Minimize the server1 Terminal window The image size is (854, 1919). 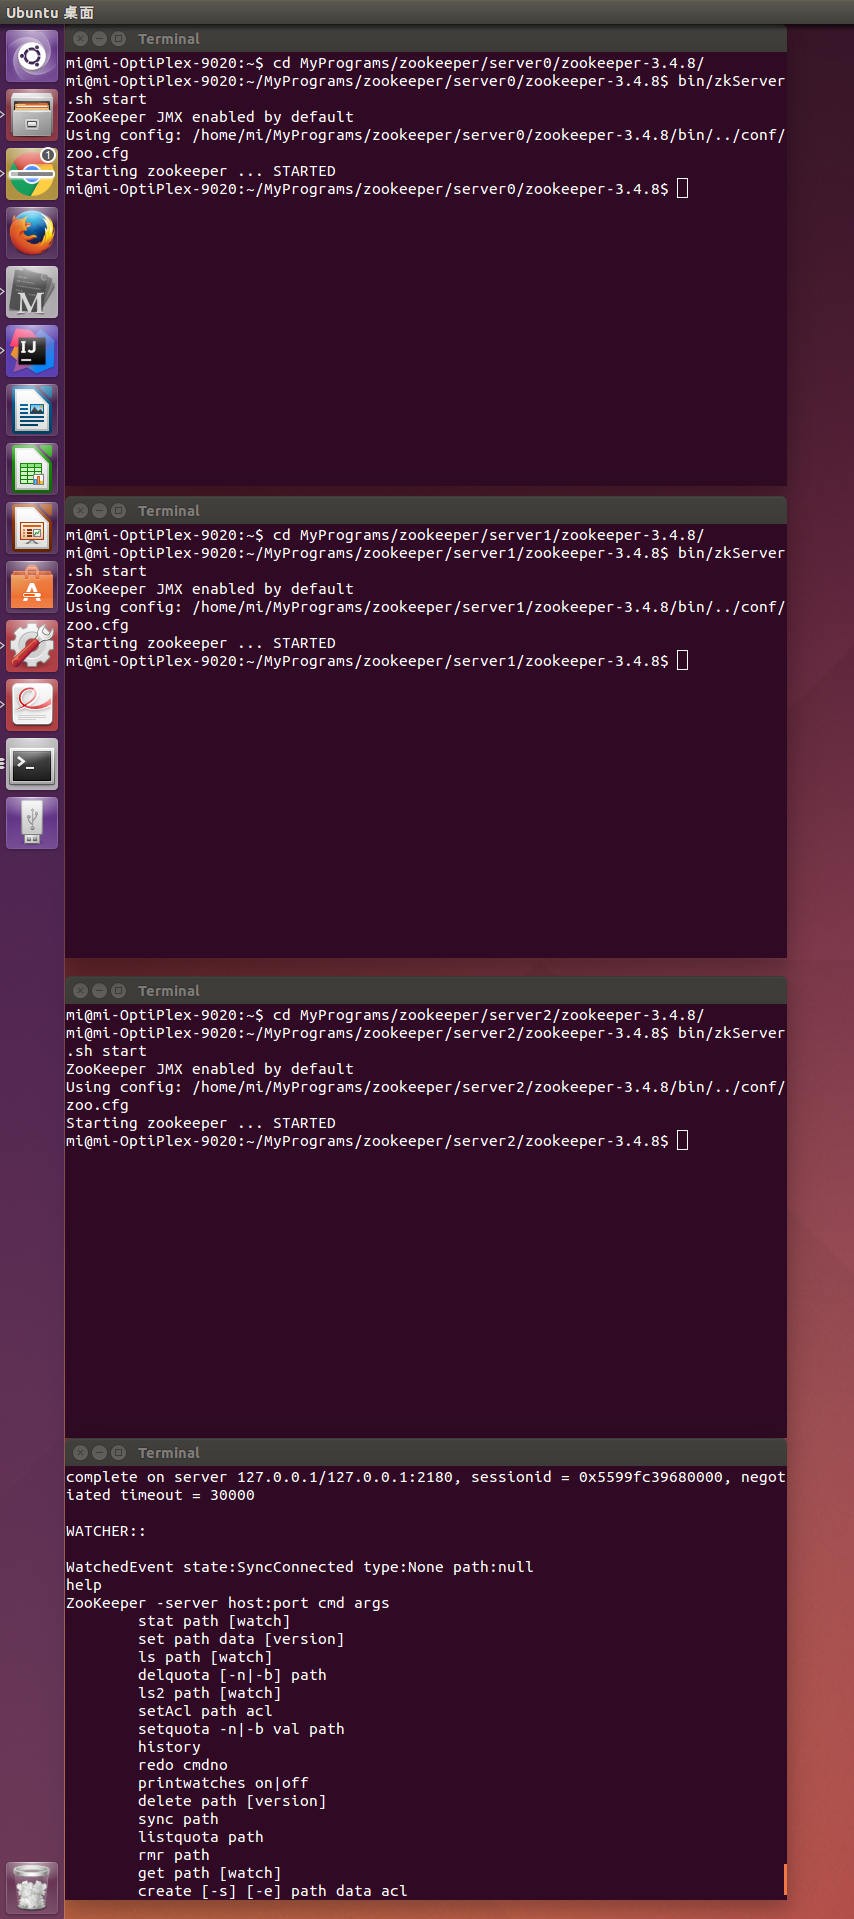click(99, 511)
